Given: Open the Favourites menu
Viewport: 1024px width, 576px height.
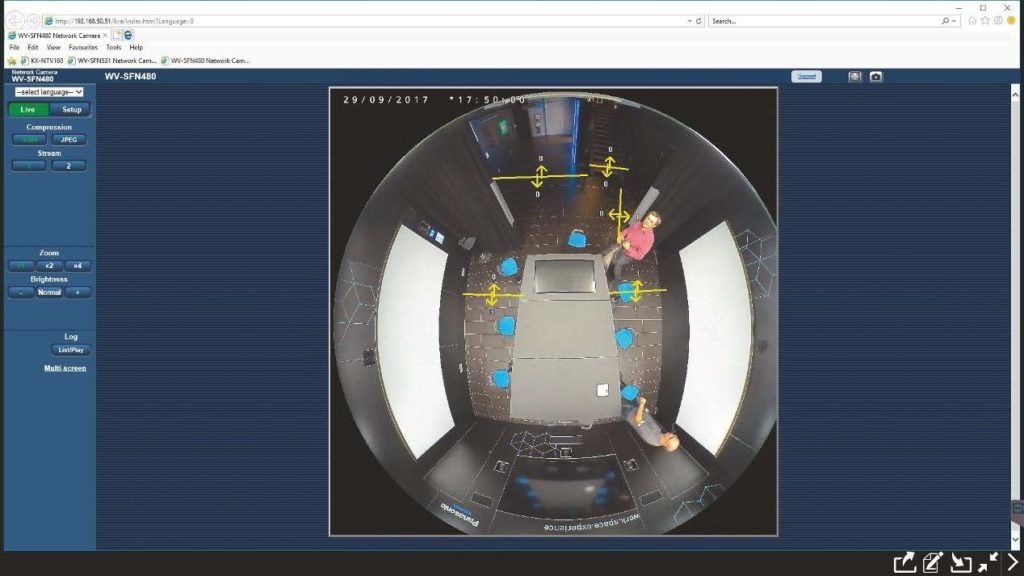Looking at the screenshot, I should coord(83,47).
